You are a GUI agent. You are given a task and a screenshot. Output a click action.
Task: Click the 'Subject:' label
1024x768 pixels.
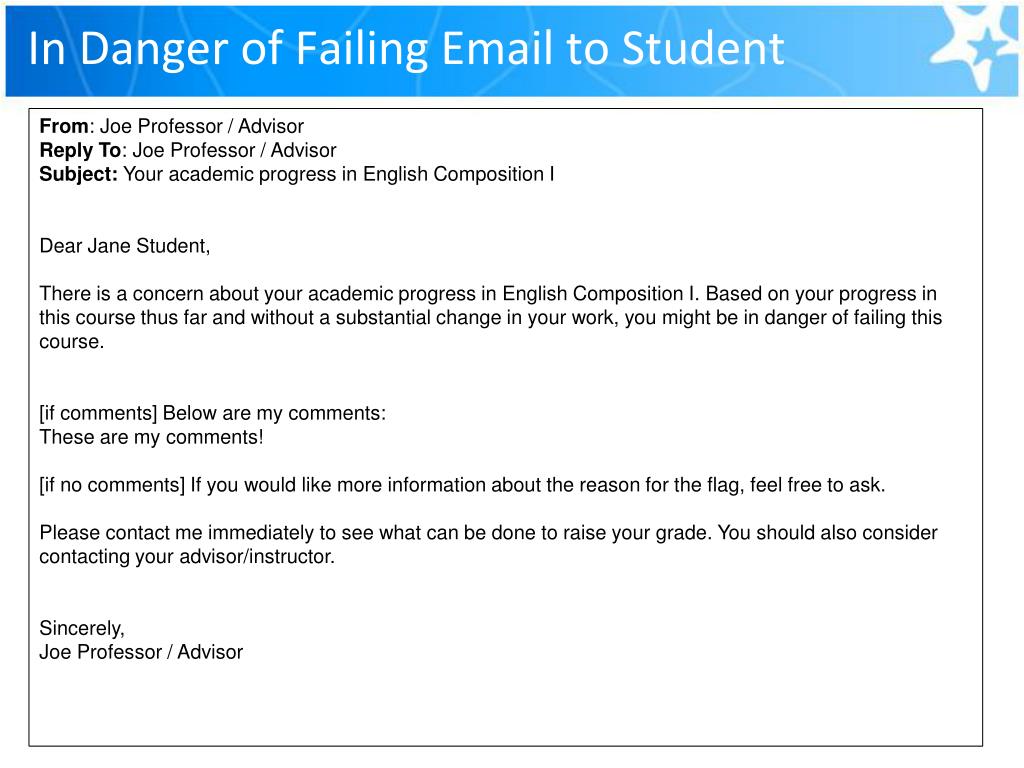[x=78, y=174]
